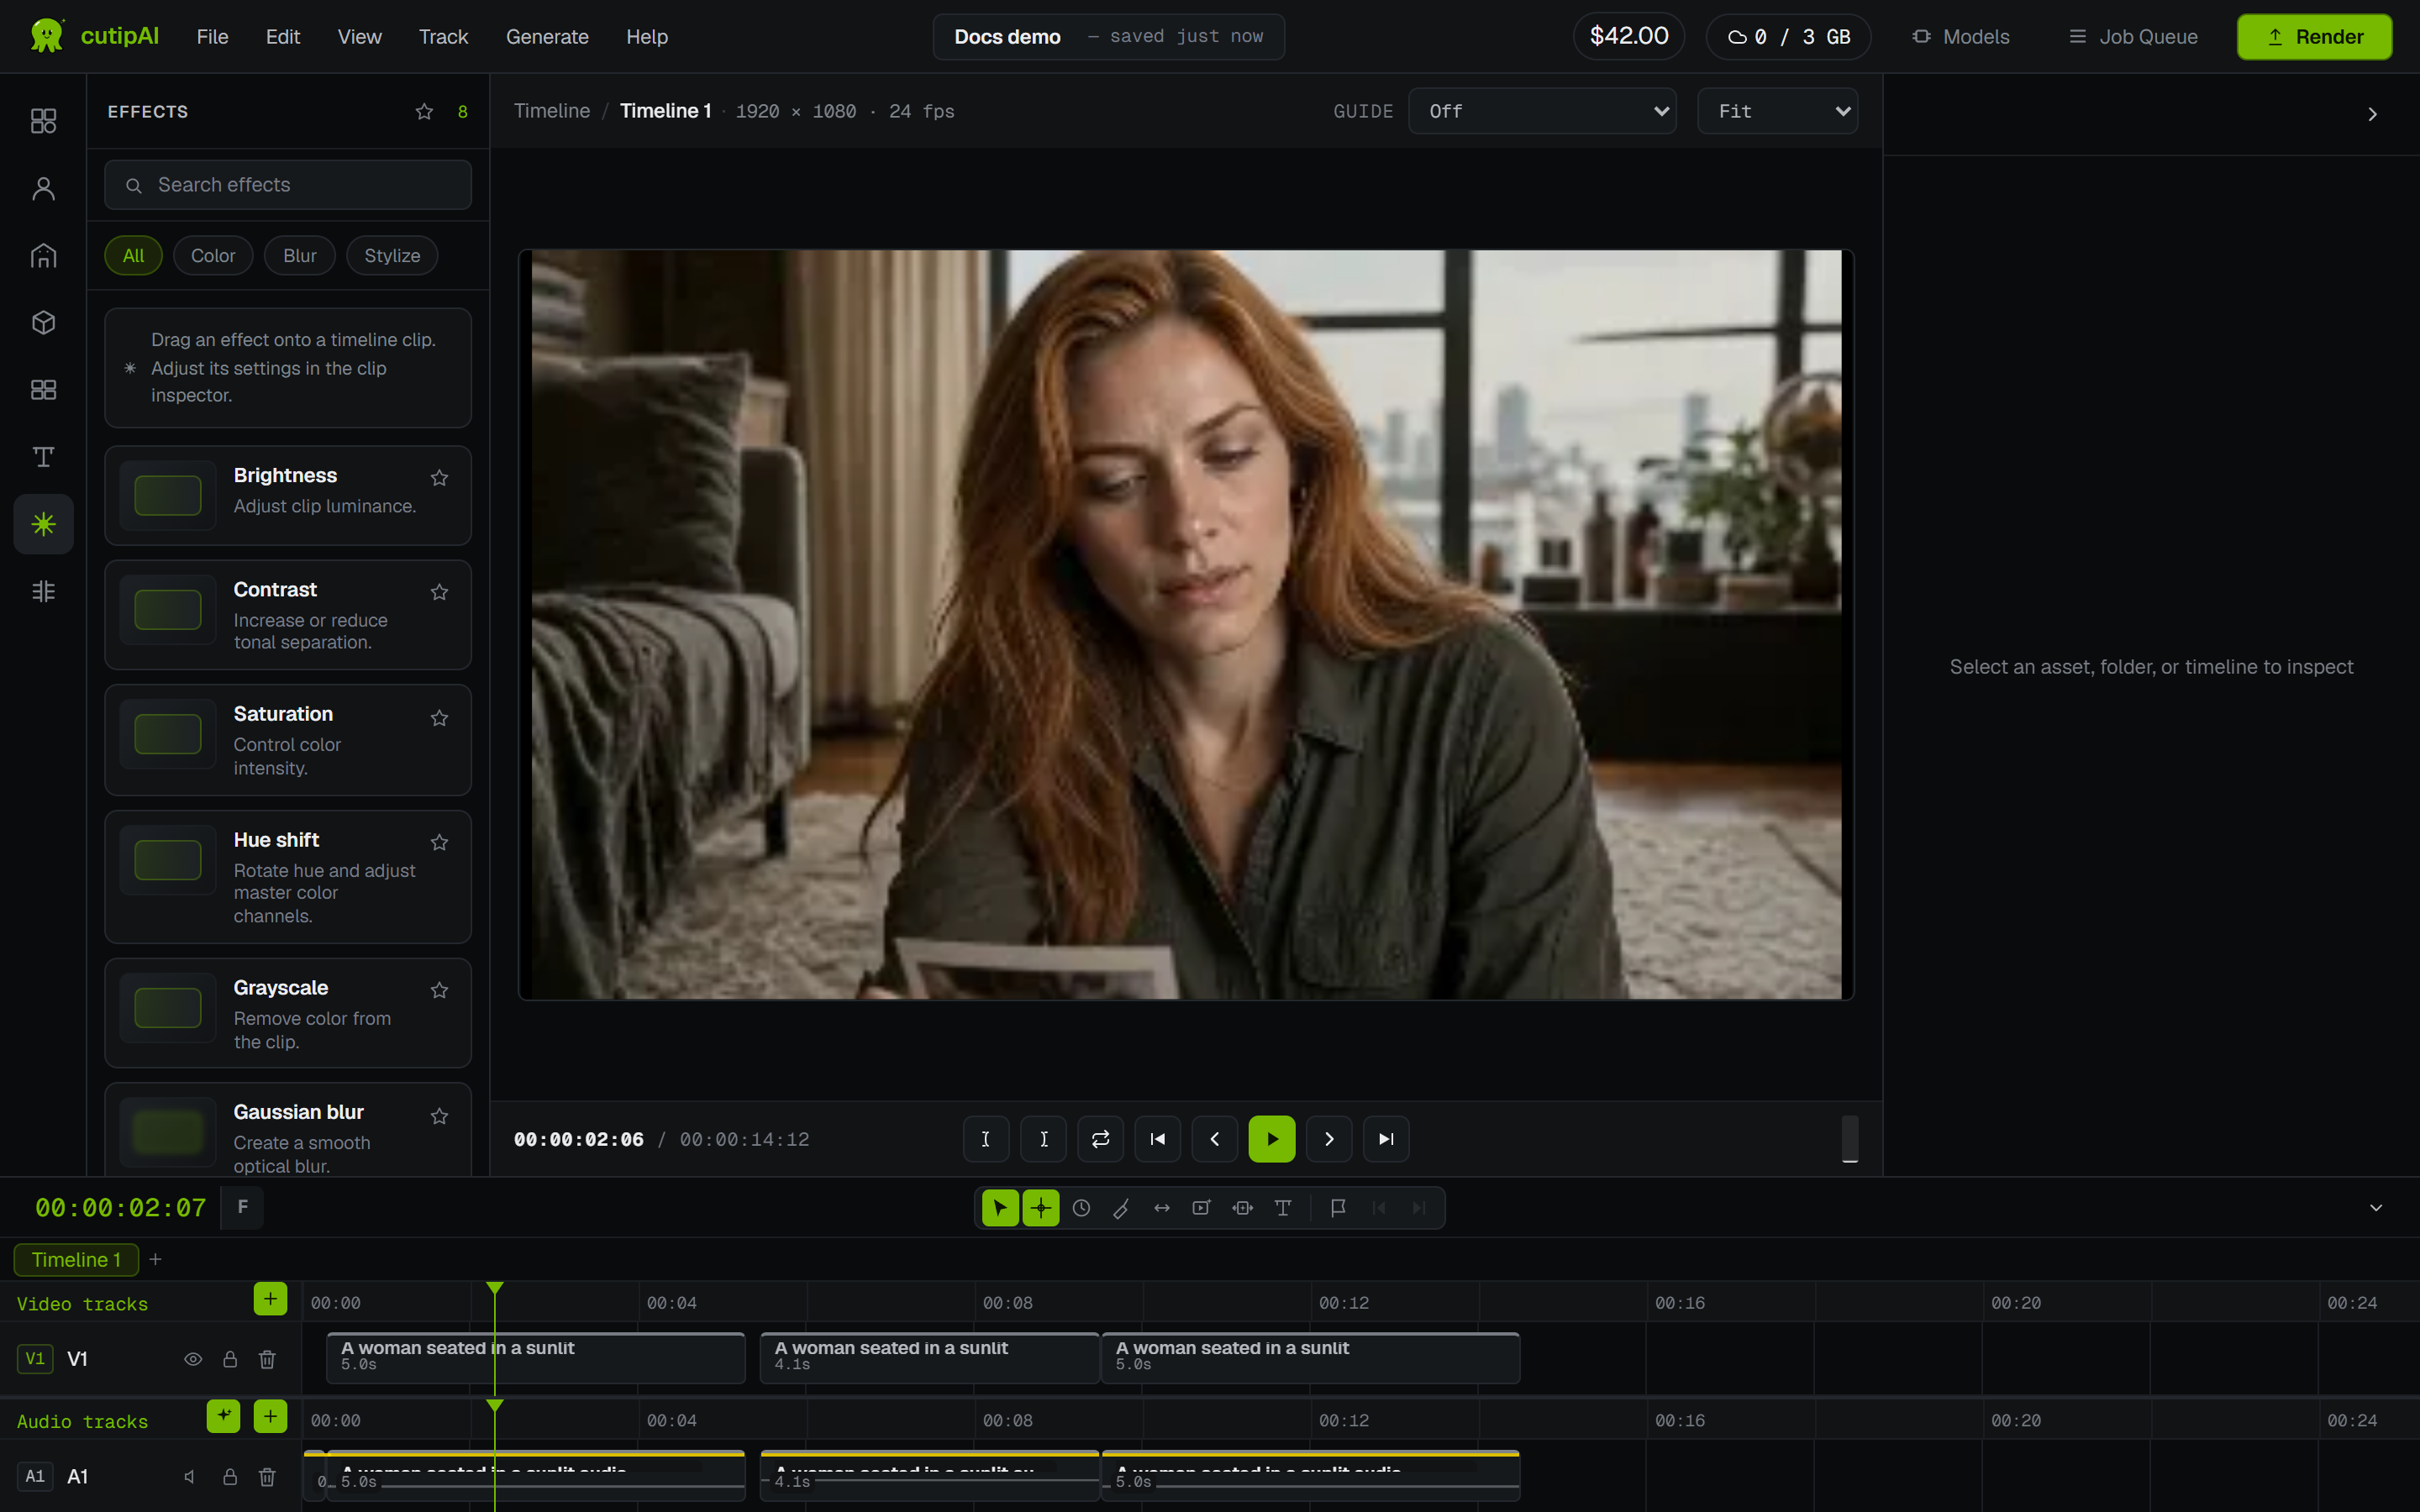Open the Fit zoom dropdown
Screen dimensions: 2420x1512
coord(1777,111)
